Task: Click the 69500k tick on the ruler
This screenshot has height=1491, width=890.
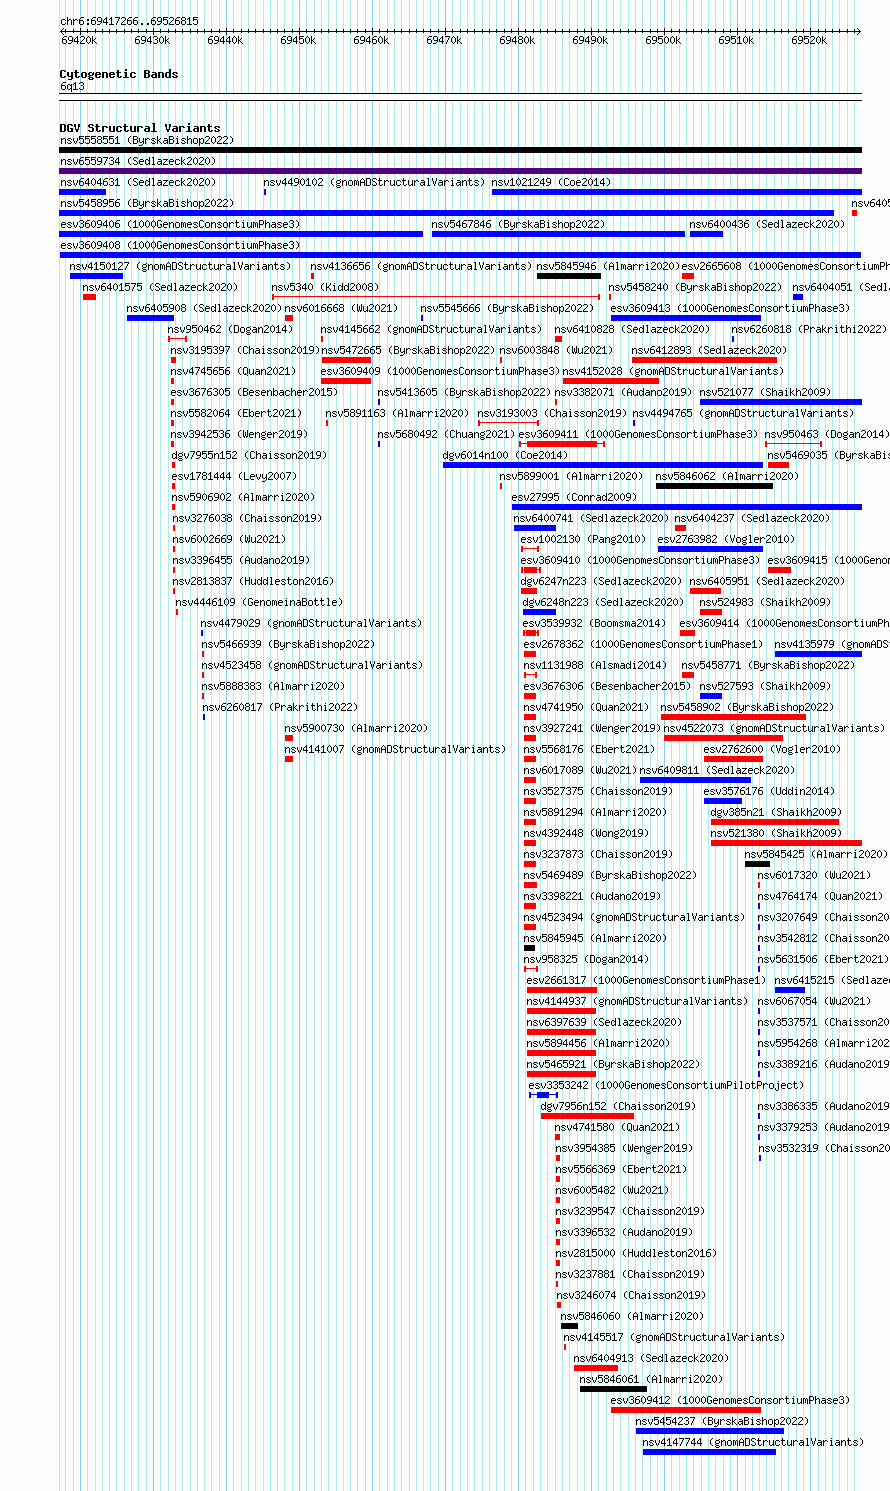Action: click(663, 40)
